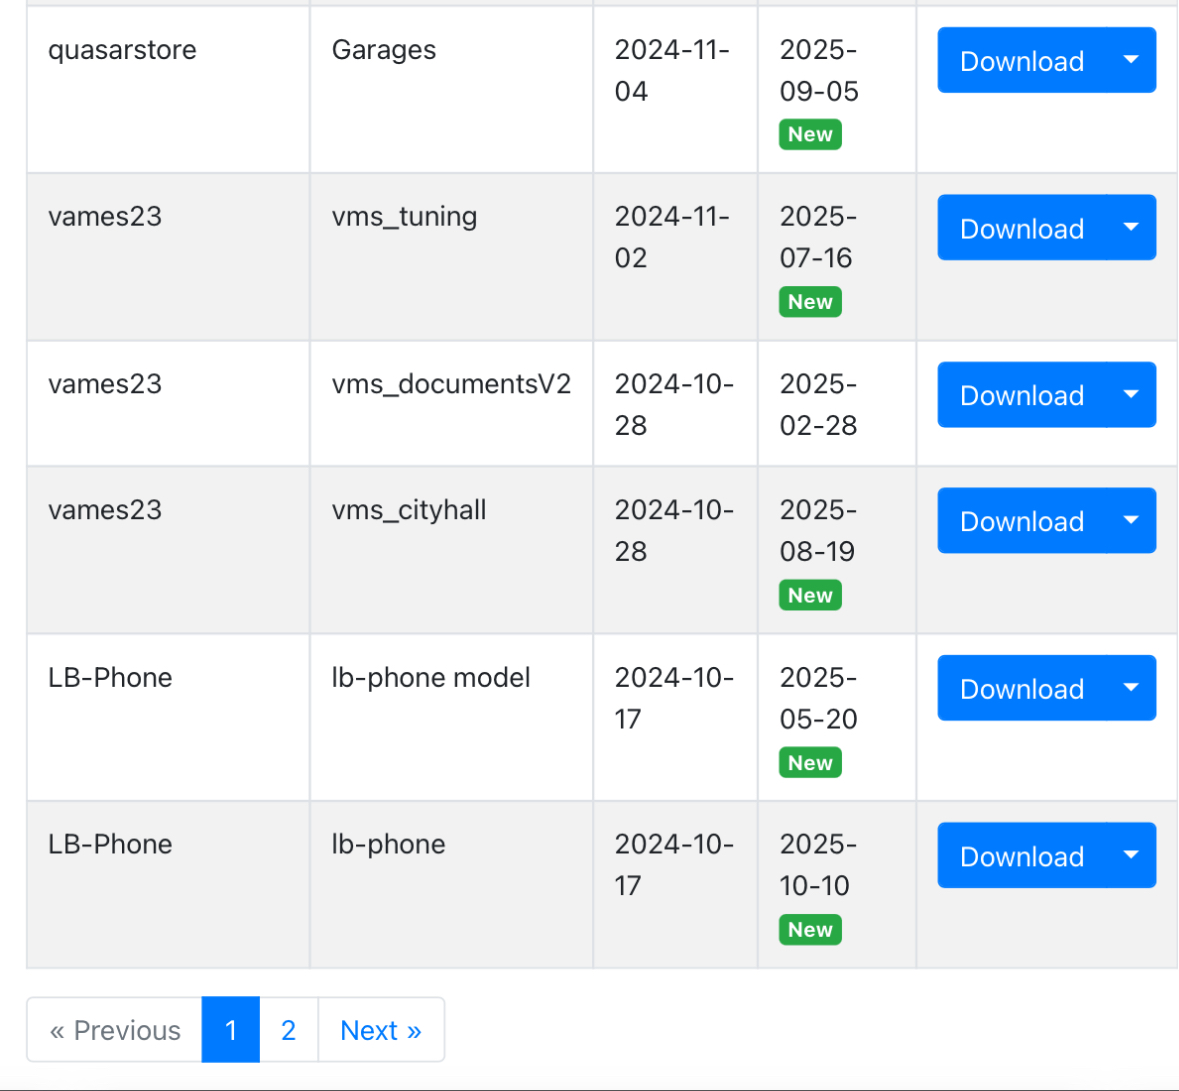Download lb-phone model asset

(1022, 688)
